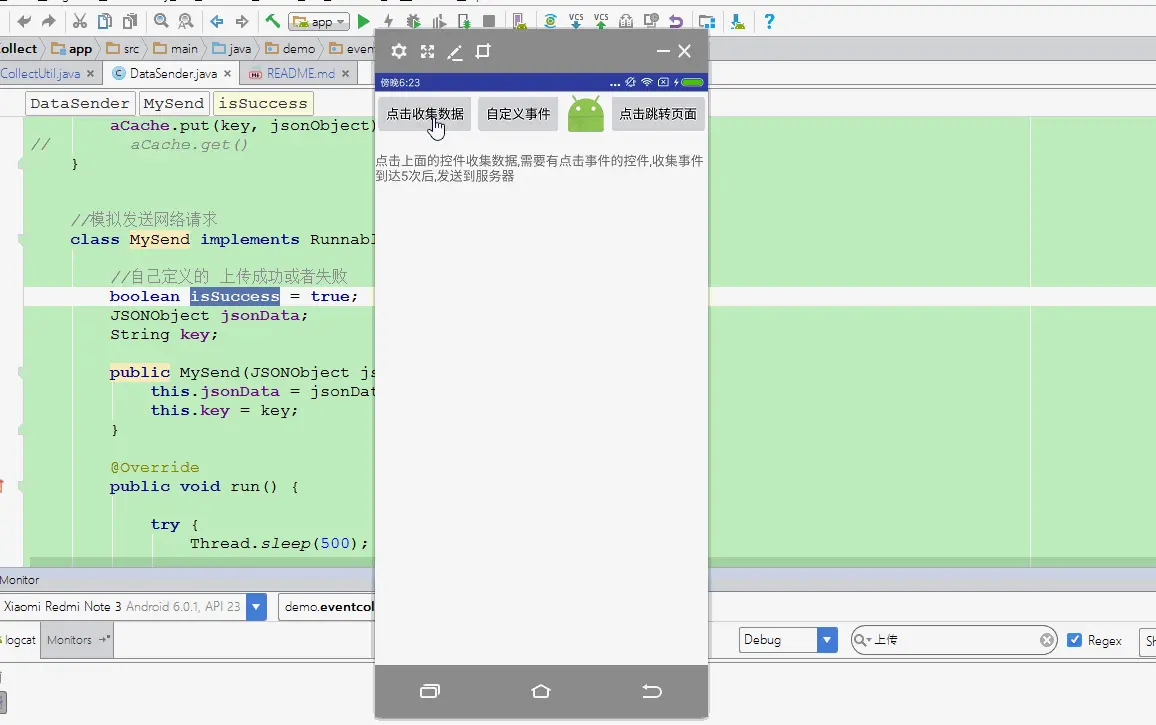
Task: Expand the Xiaomi Redmi Note 3 device dropdown
Action: click(256, 607)
